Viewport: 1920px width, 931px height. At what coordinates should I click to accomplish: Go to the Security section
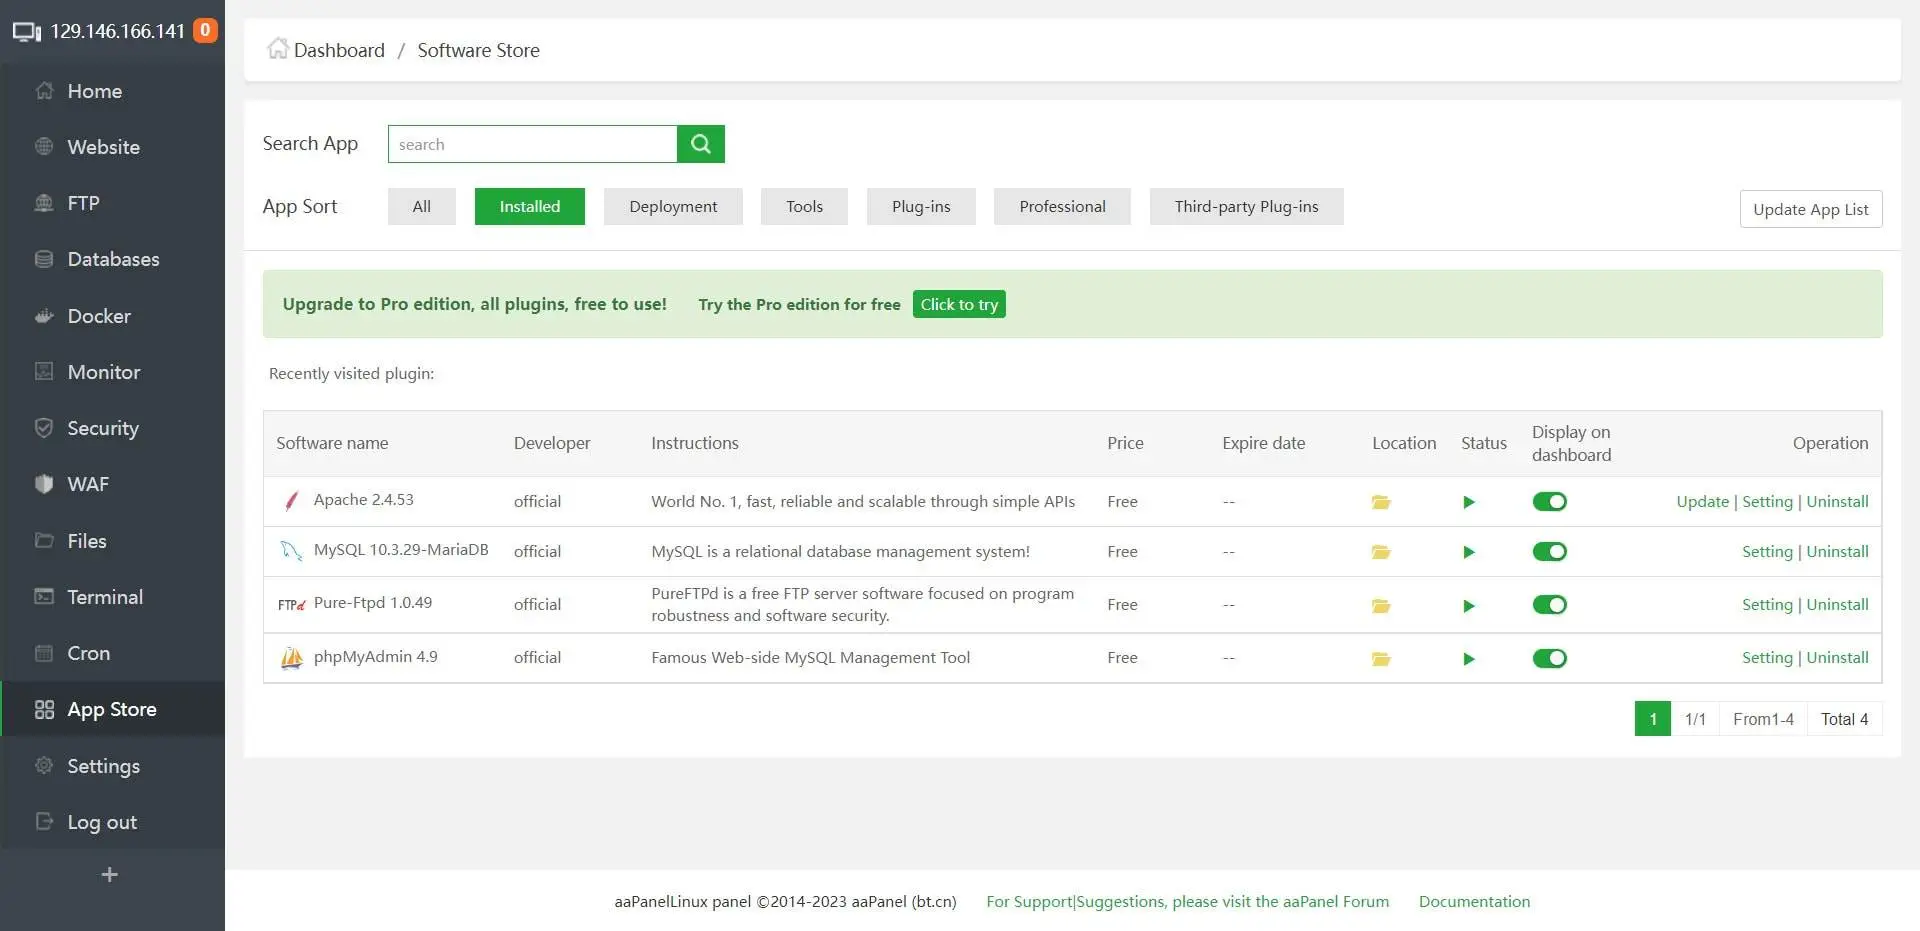coord(112,428)
